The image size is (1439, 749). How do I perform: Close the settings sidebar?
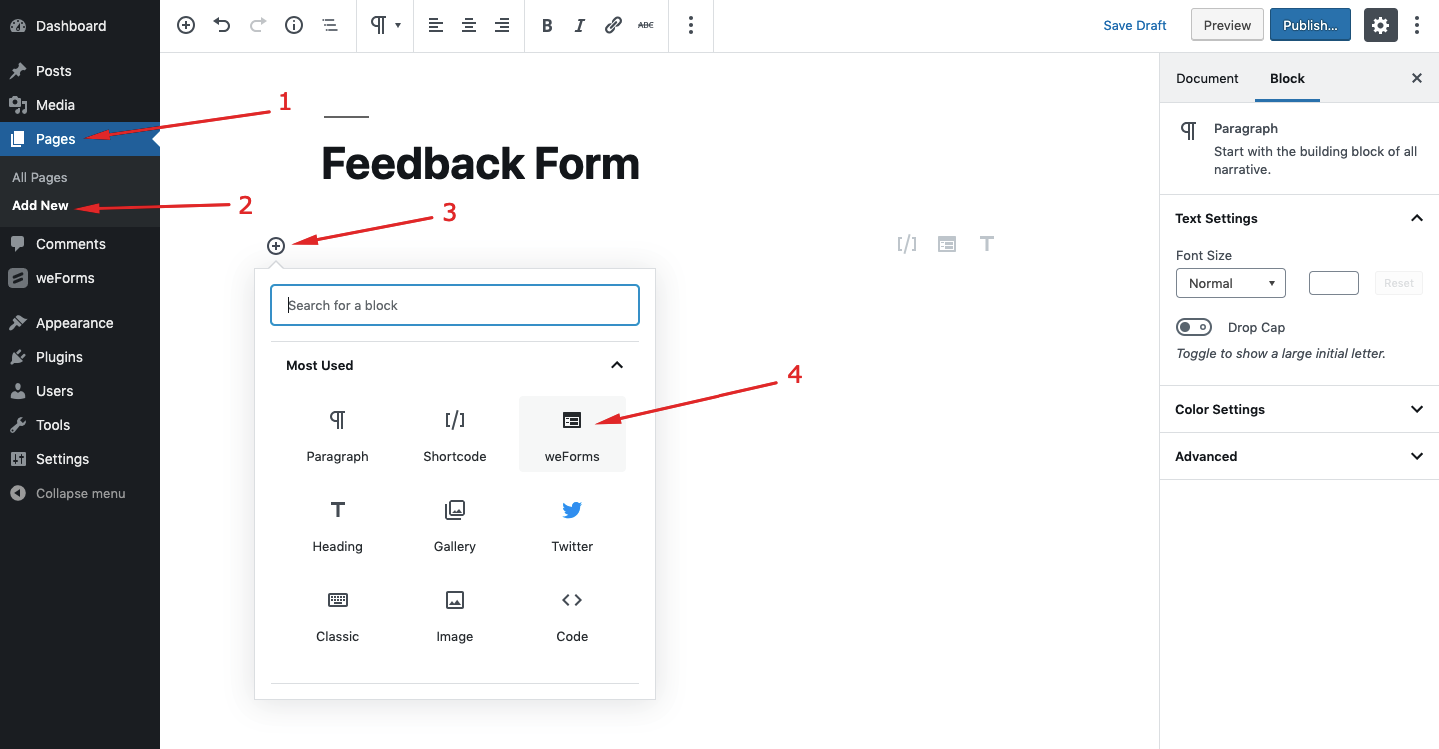pyautogui.click(x=1416, y=78)
